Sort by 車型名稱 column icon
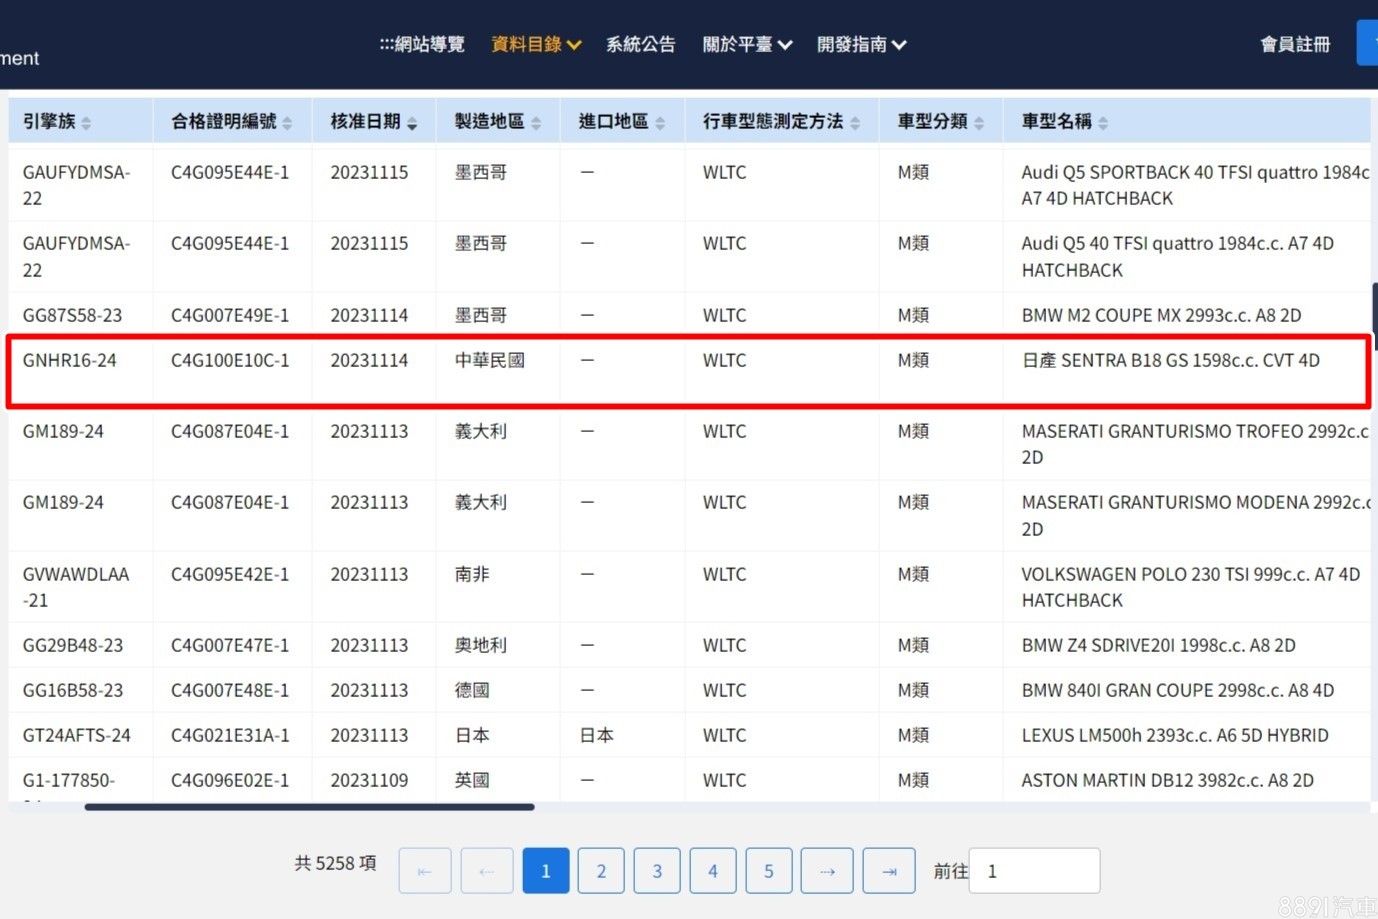The height and width of the screenshot is (919, 1378). click(x=1103, y=123)
